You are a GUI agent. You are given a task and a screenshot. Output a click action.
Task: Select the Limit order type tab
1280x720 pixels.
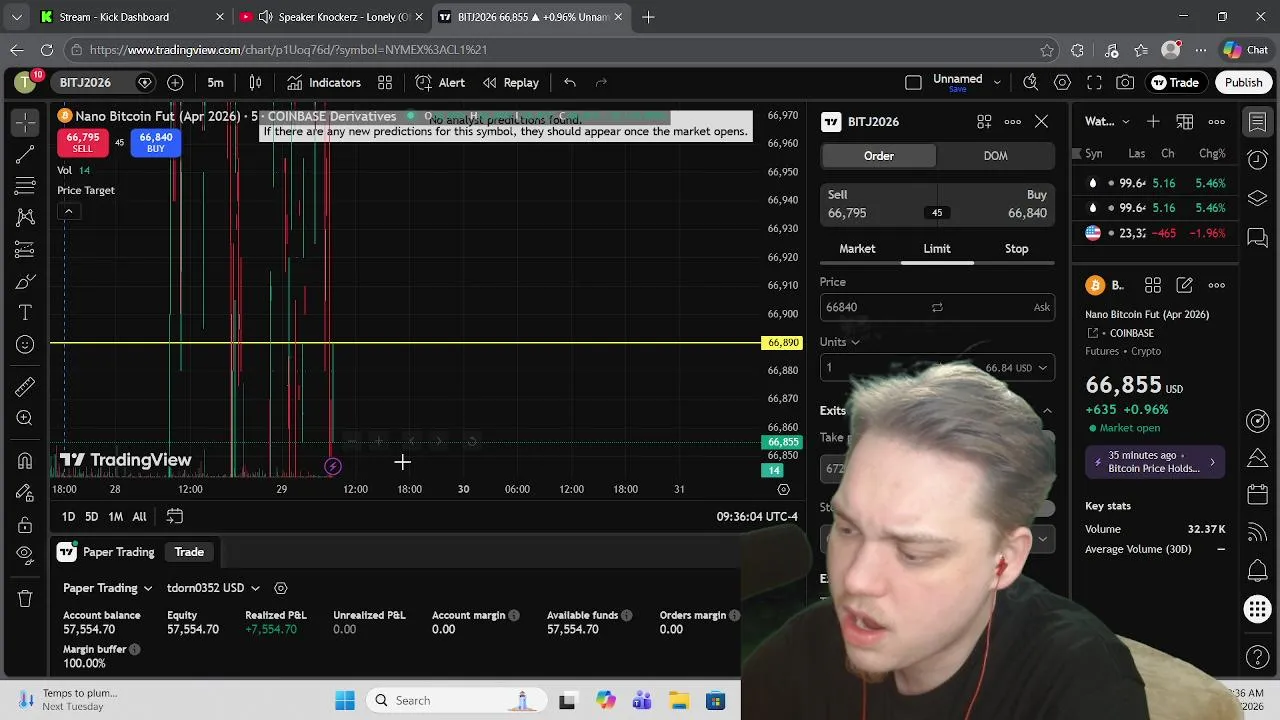click(937, 249)
